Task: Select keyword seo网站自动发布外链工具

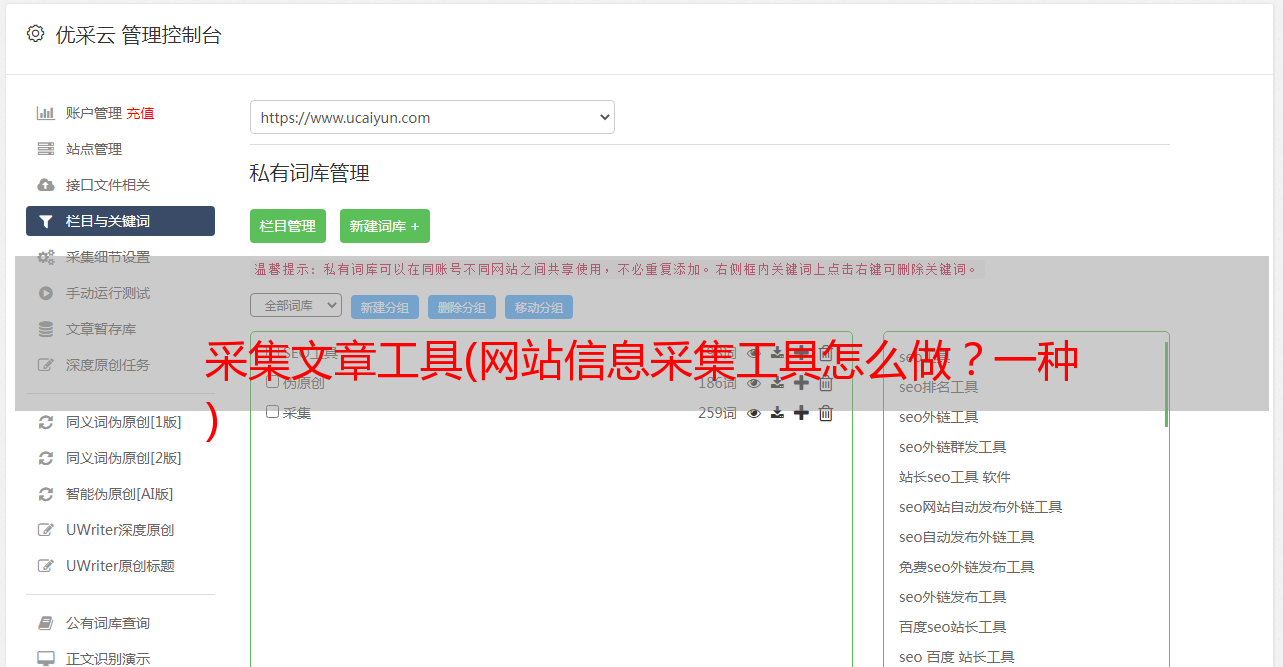Action: tap(981, 507)
